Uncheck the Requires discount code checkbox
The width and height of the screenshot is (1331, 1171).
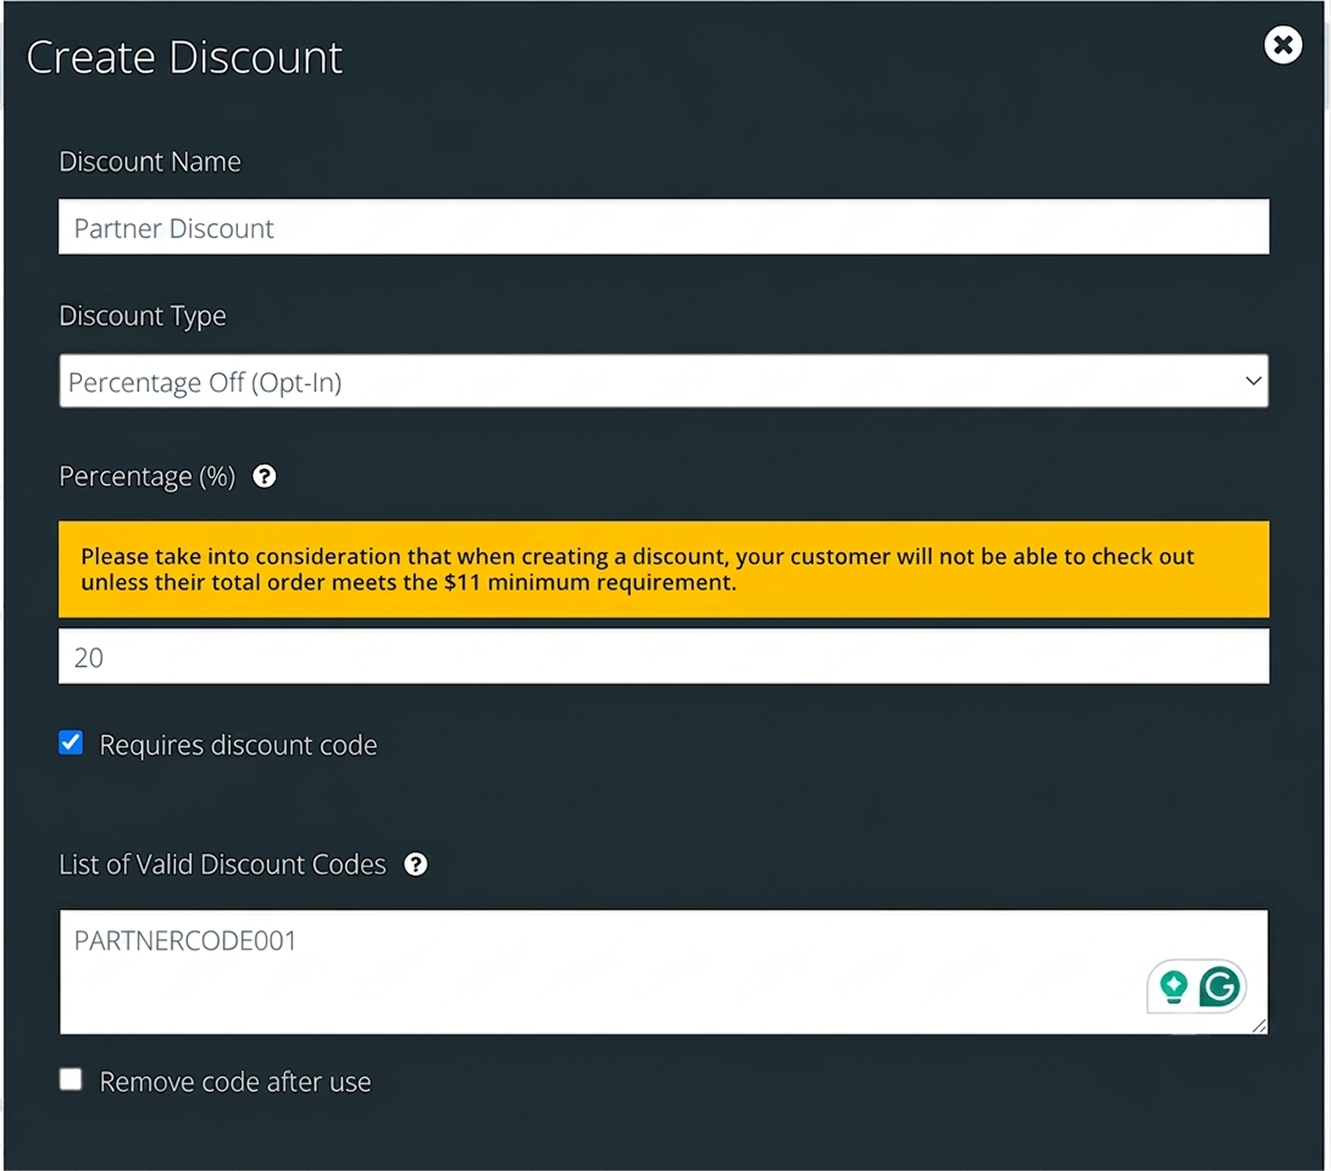point(71,743)
